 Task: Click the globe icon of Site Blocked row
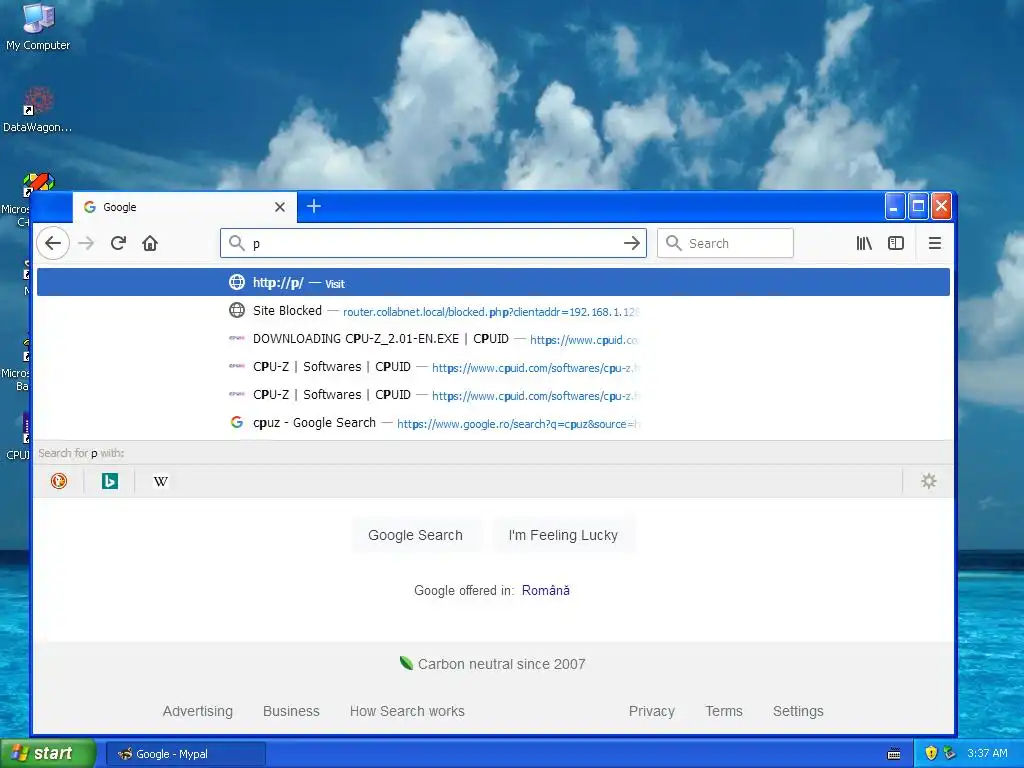click(x=236, y=310)
